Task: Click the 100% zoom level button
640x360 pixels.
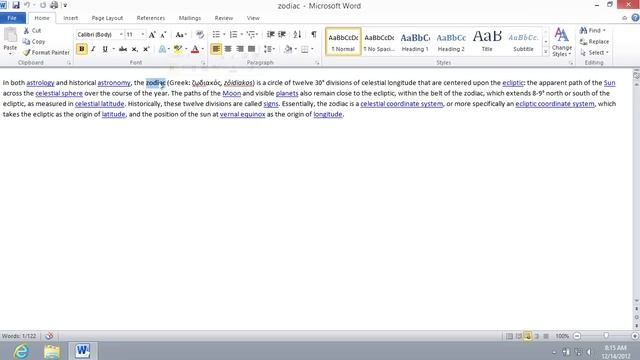Action: coord(562,336)
